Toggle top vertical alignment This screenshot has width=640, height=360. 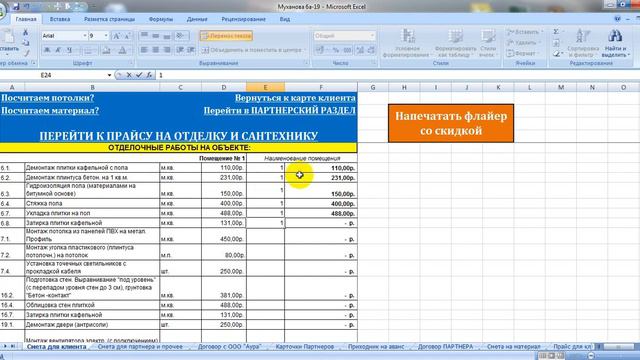pyautogui.click(x=144, y=36)
